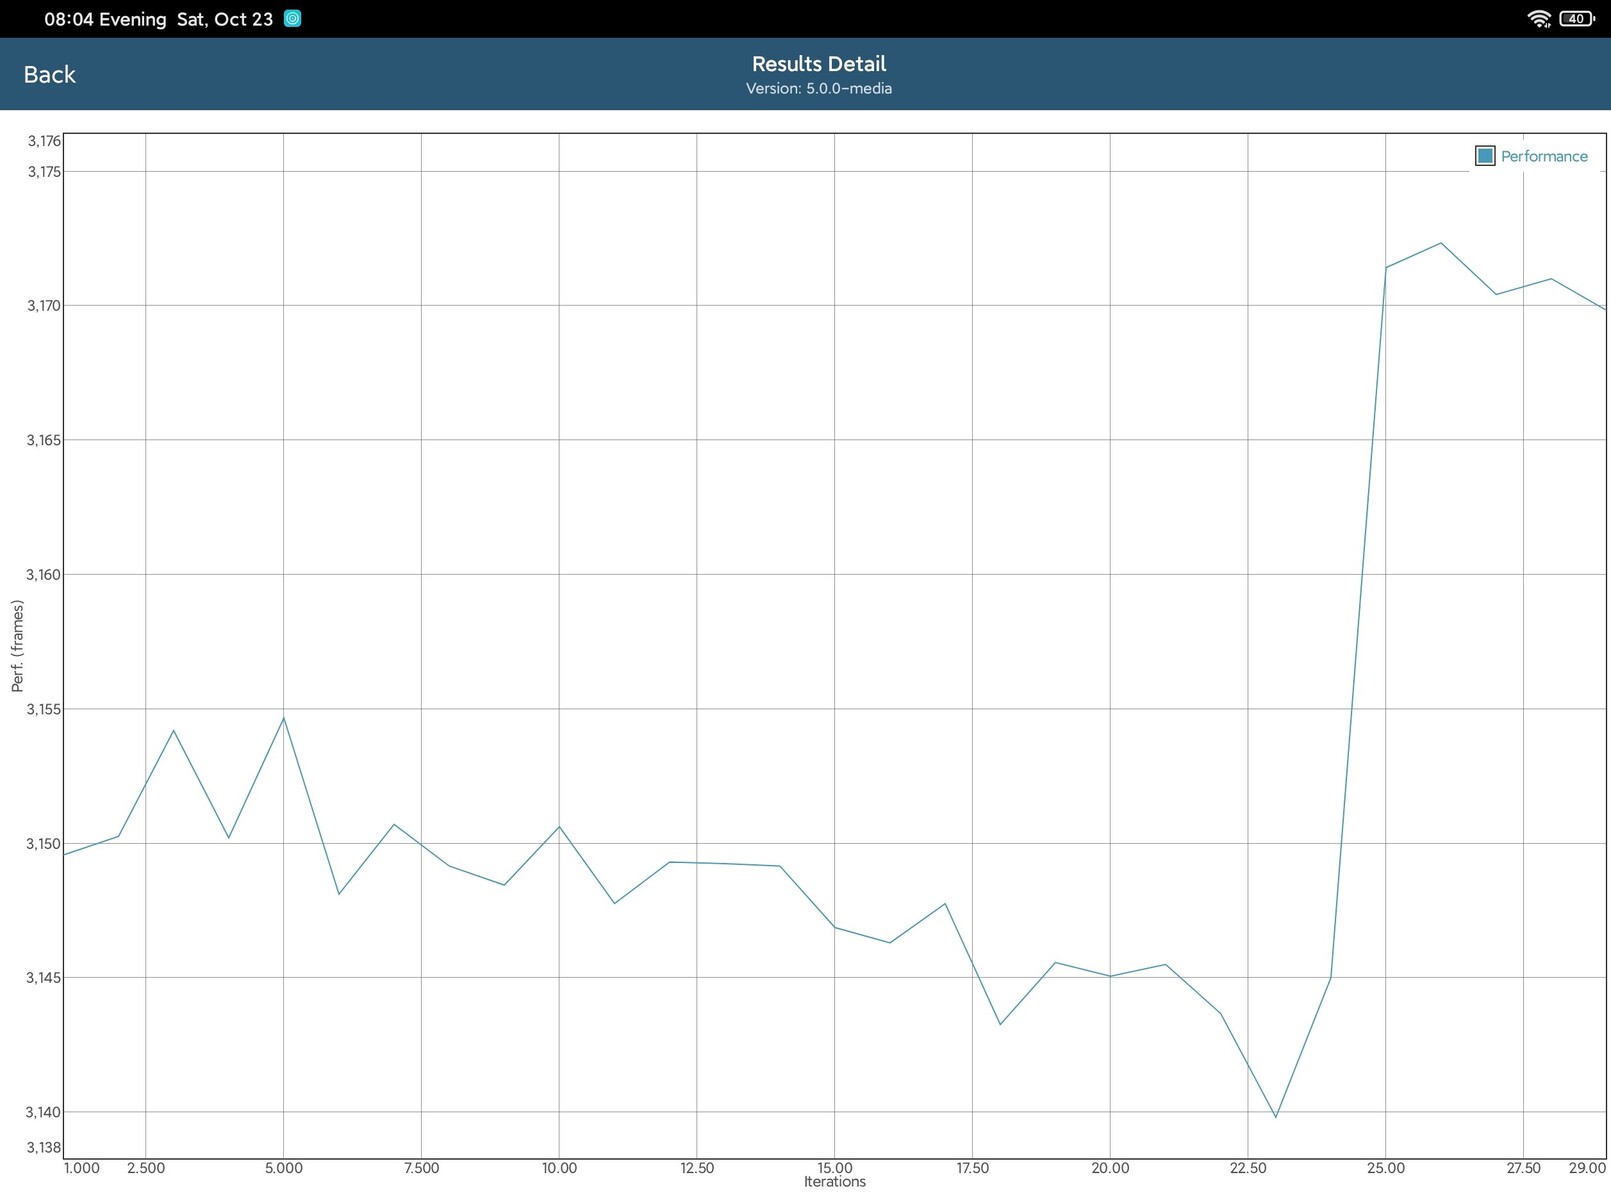Click the 29.00 x-axis tick label

coord(1587,1168)
